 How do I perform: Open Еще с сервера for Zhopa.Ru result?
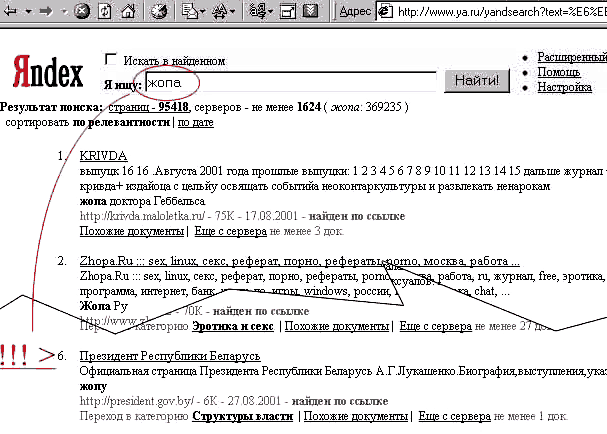[436, 326]
